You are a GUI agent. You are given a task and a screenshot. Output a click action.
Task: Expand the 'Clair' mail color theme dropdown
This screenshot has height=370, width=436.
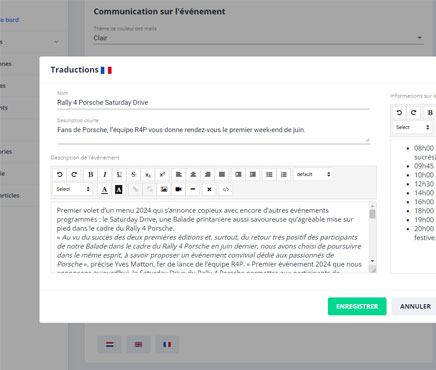[259, 38]
